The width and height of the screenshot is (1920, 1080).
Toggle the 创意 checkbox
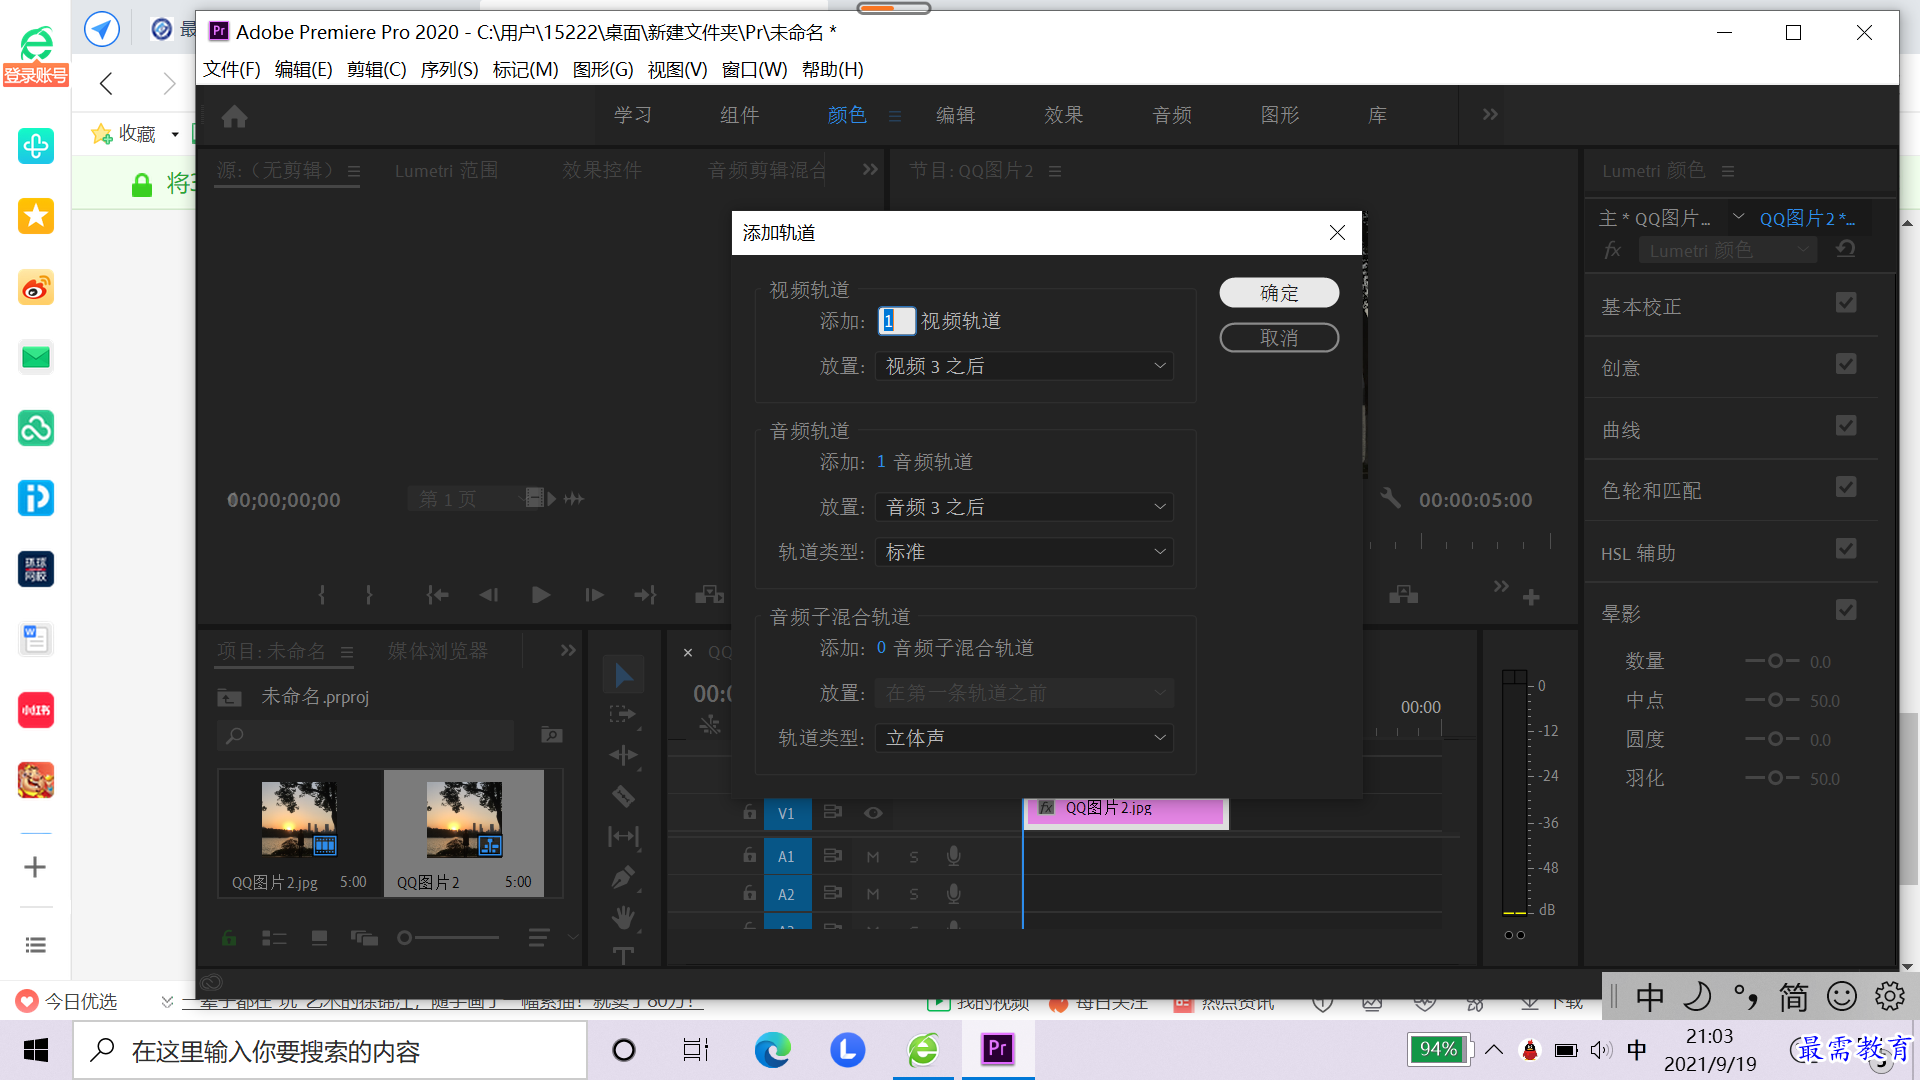tap(1846, 364)
